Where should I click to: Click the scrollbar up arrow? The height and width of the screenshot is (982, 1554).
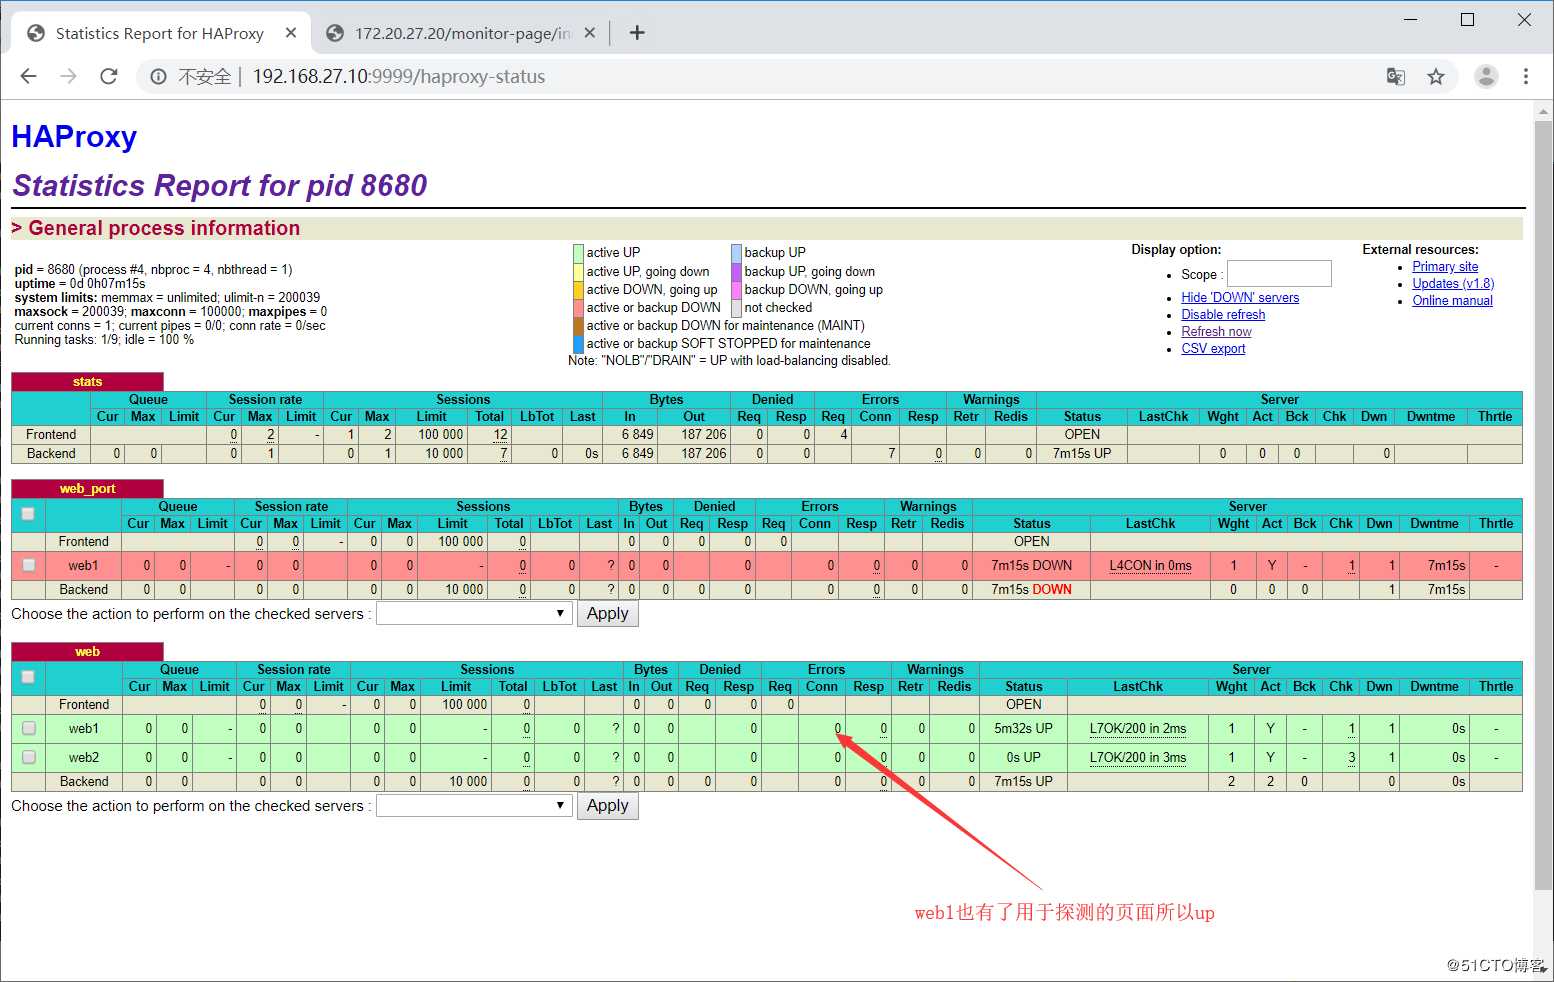pyautogui.click(x=1544, y=110)
